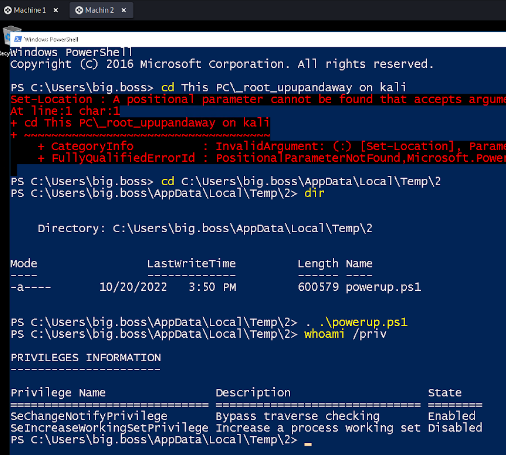Click the Machine1 tab icon
The height and width of the screenshot is (455, 506).
(8, 10)
